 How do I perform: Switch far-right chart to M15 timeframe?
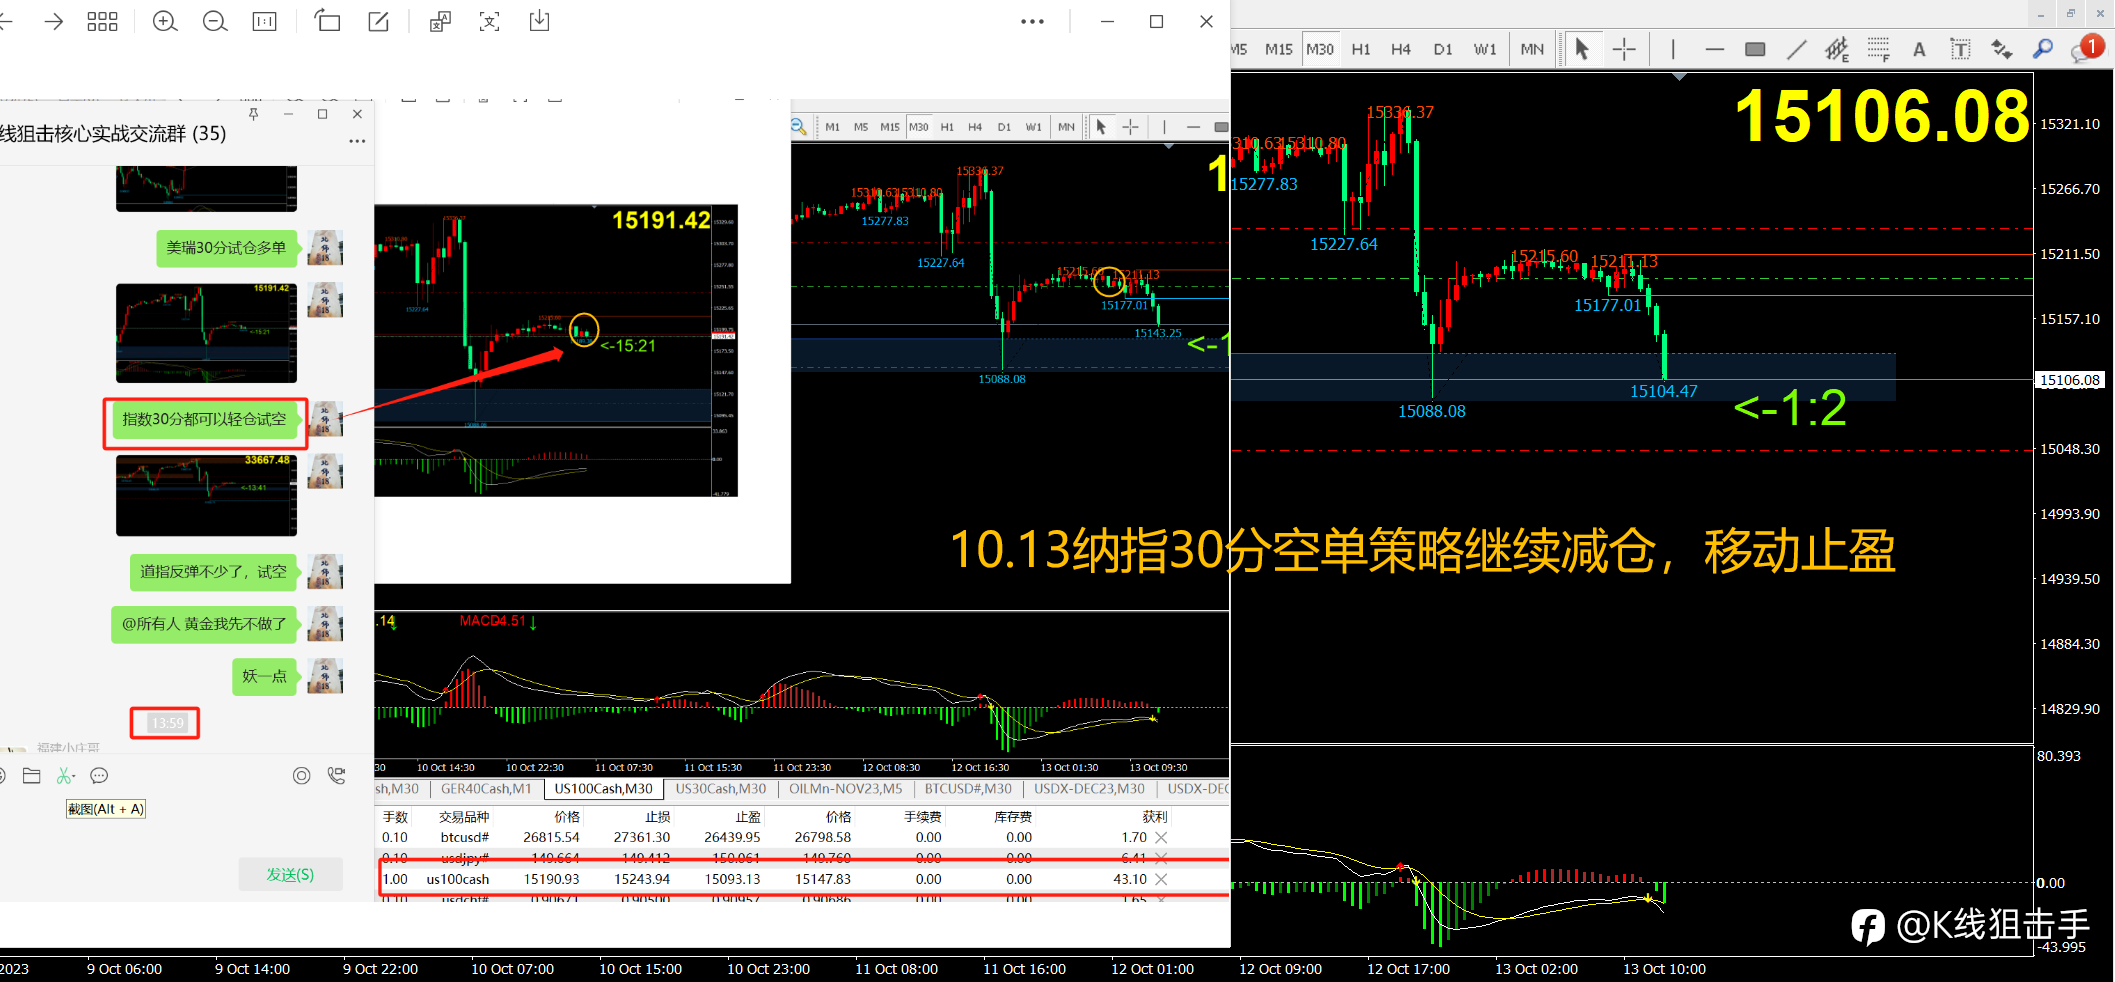point(1278,49)
